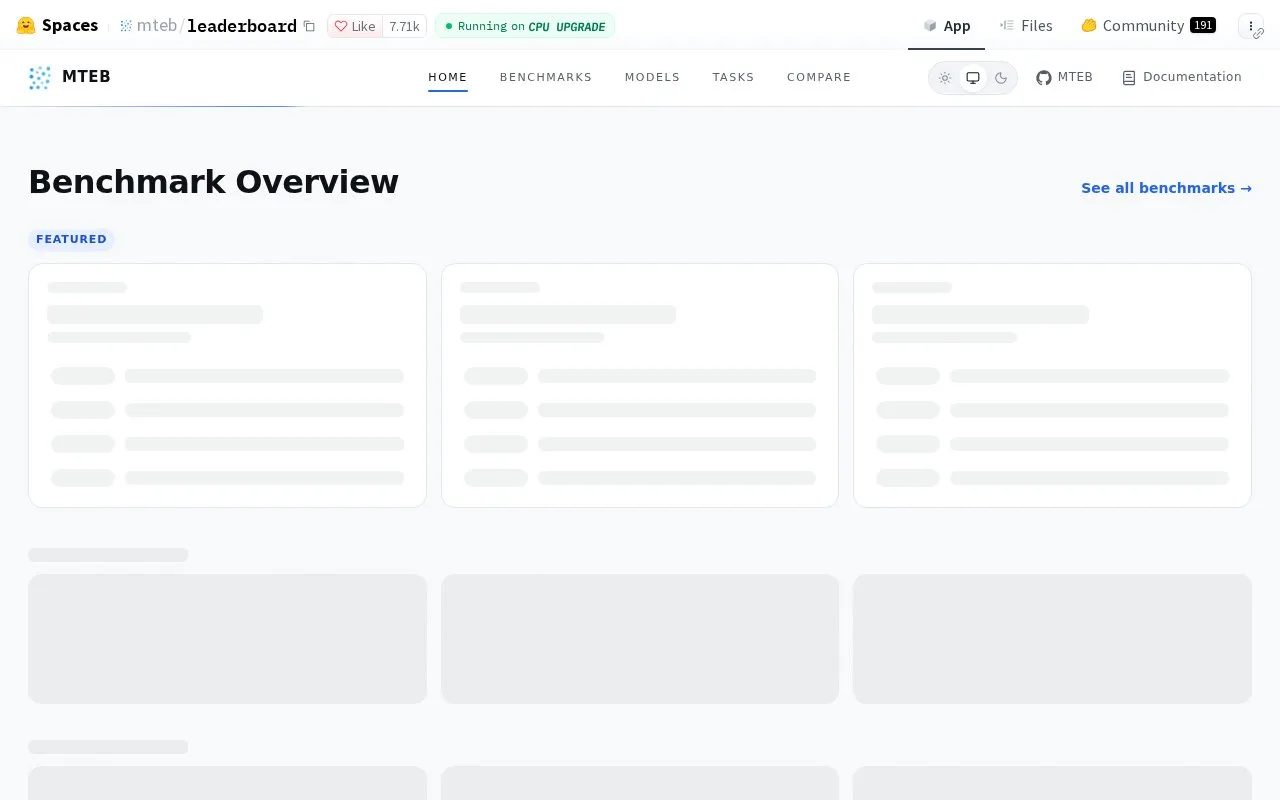The width and height of the screenshot is (1280, 800).
Task: Click the Hugging Face Spaces logo
Action: [57, 25]
